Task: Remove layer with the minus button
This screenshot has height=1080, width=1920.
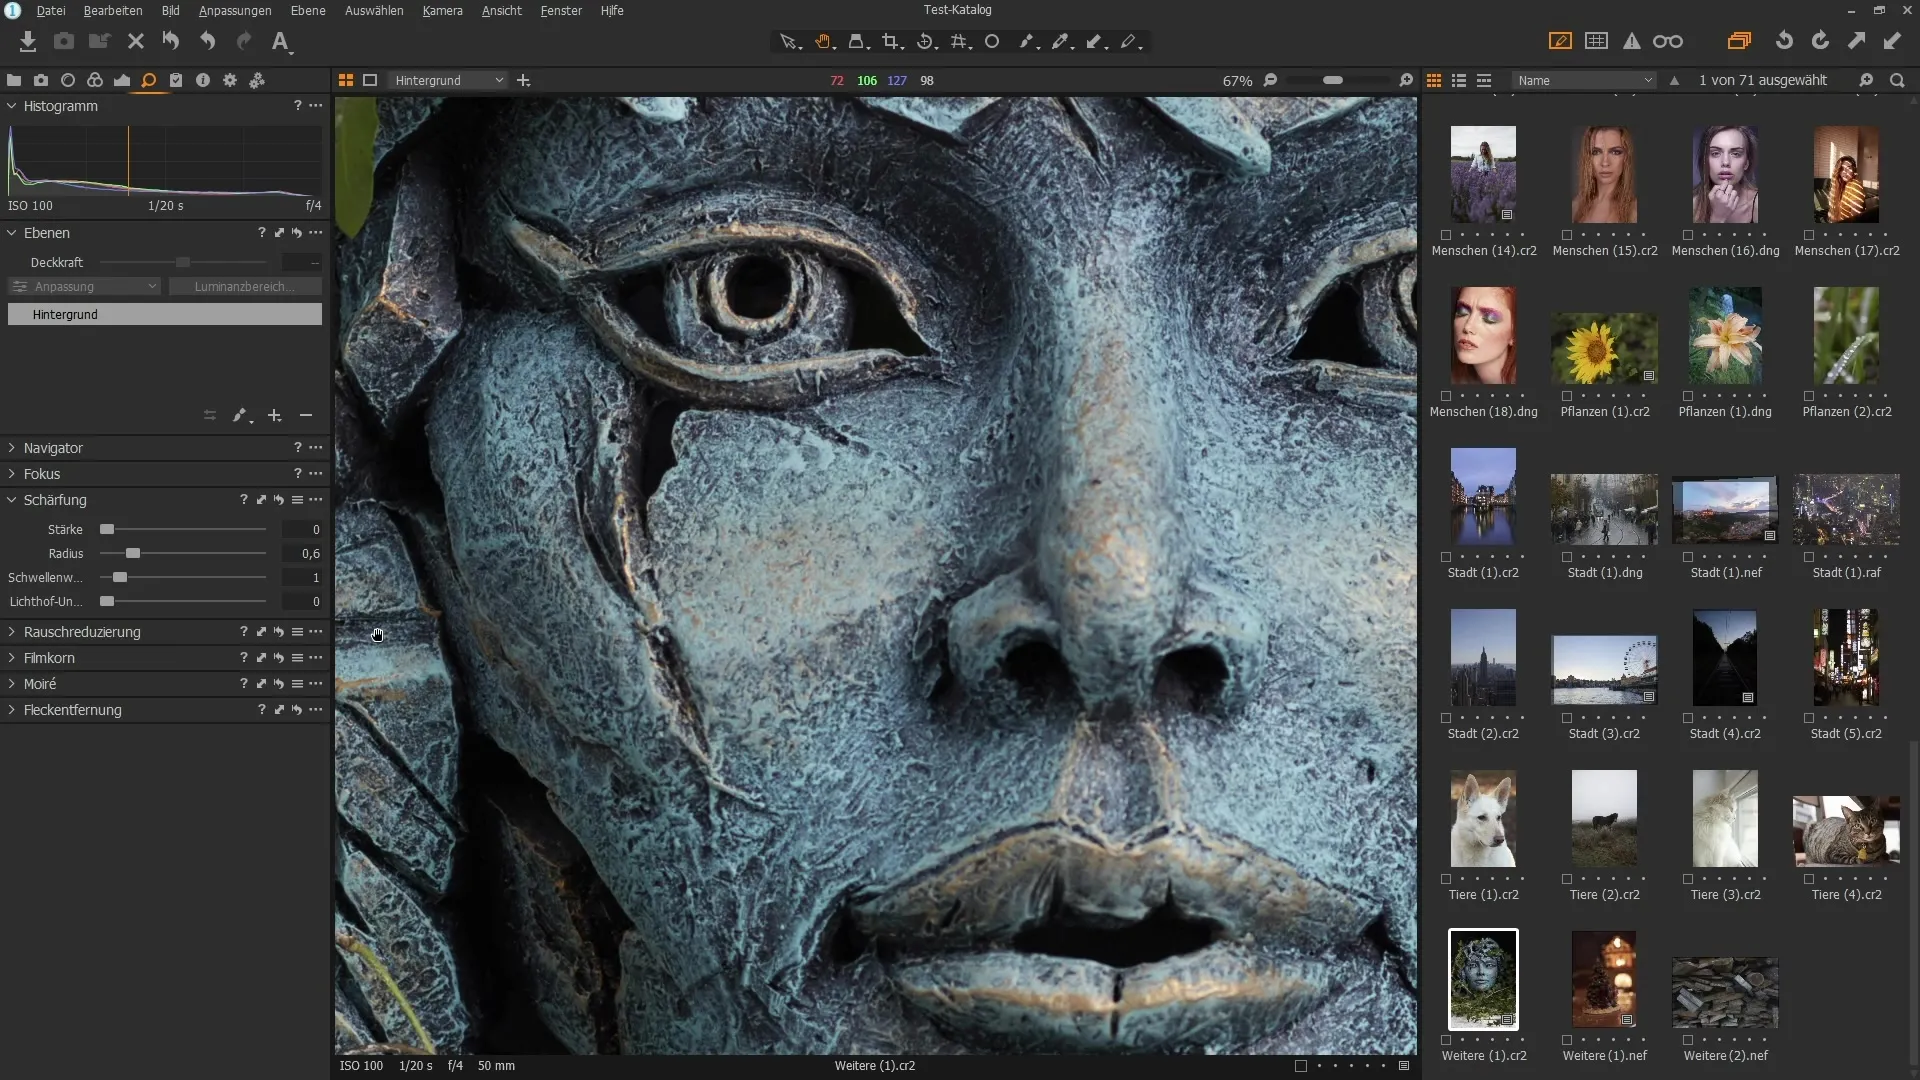Action: 306,415
